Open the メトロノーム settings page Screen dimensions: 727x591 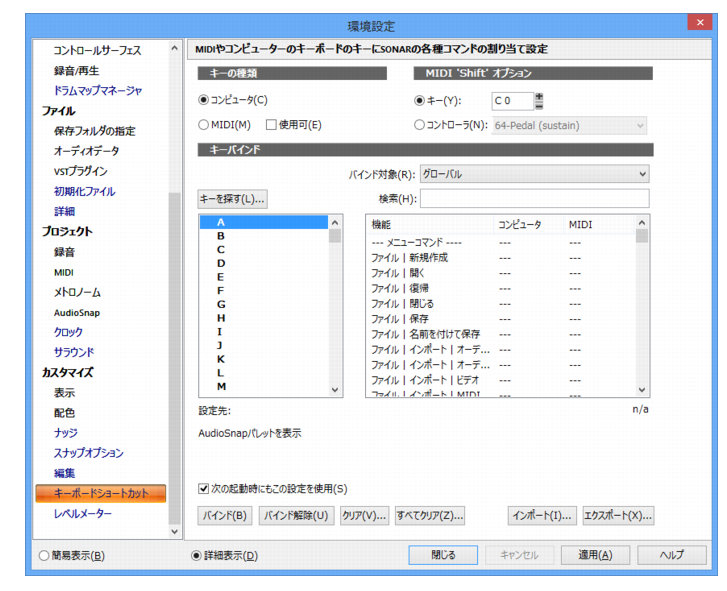point(77,292)
